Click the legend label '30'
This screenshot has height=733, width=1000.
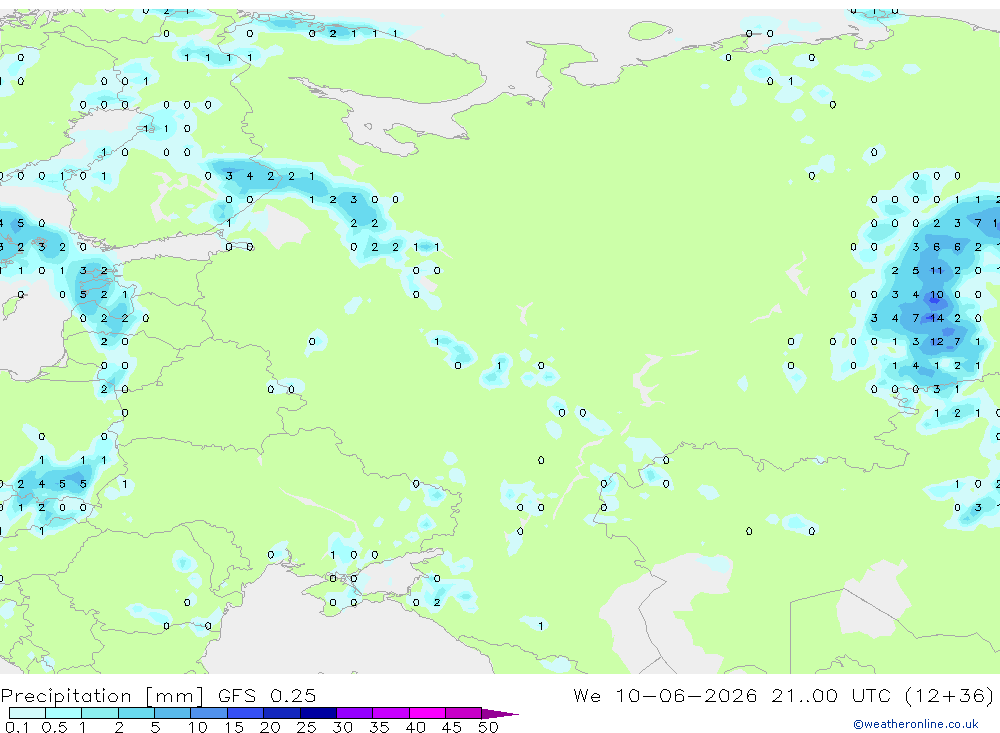(x=342, y=727)
